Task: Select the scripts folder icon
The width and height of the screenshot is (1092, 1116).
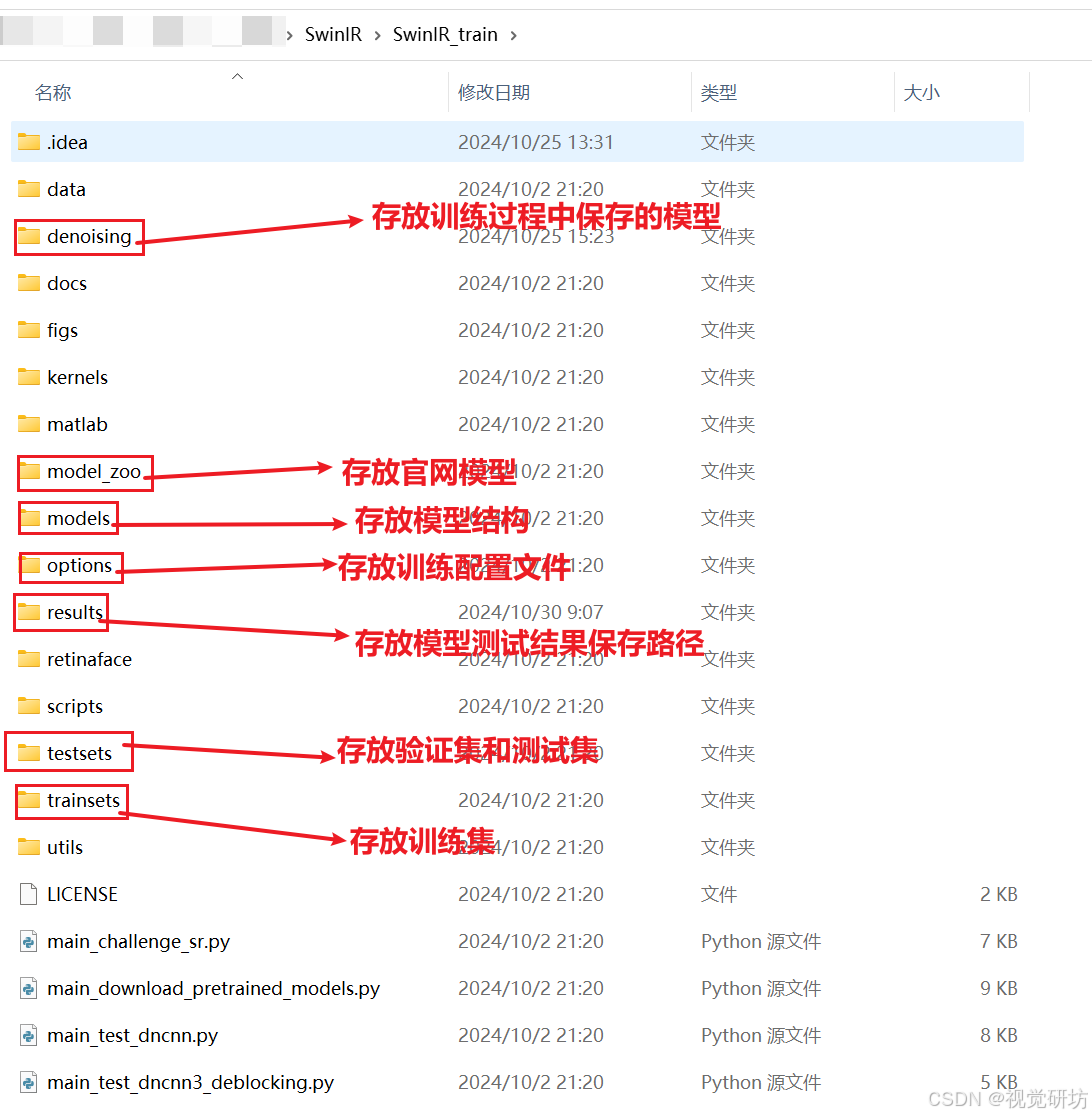Action: pos(28,706)
